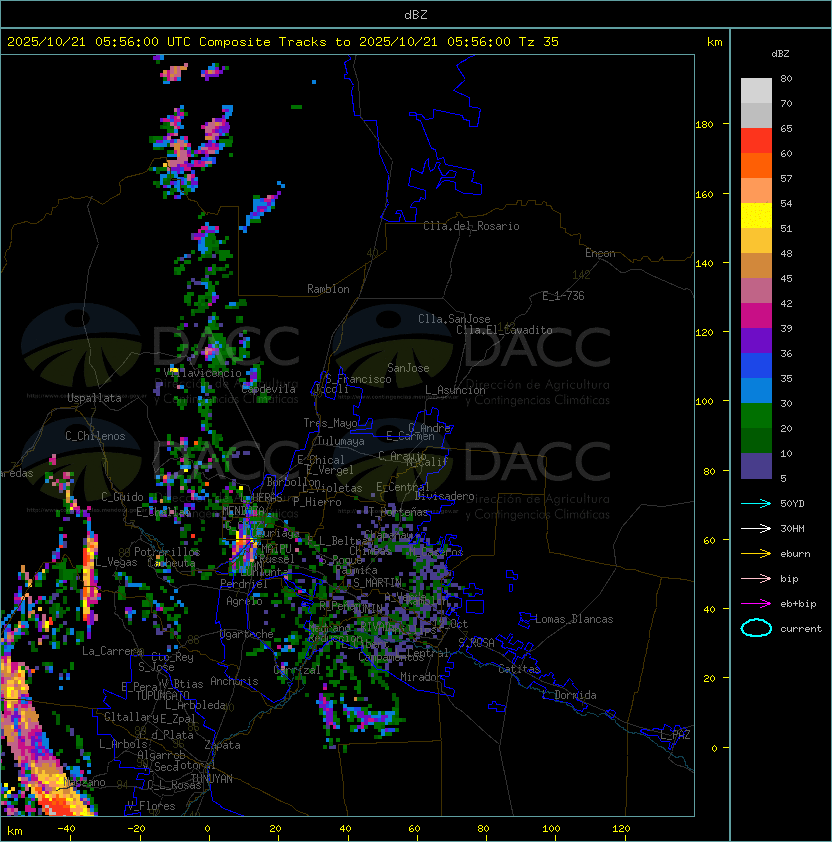832x842 pixels.
Task: Click the Potrerillos map label
Action: pos(167,552)
